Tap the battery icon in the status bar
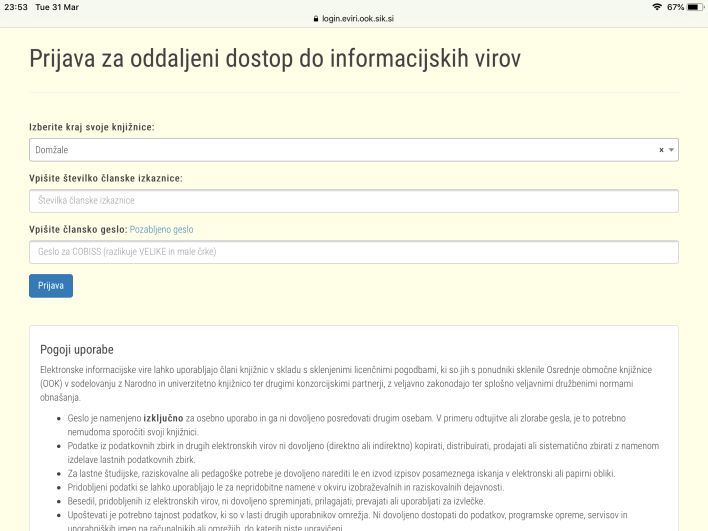The height and width of the screenshot is (531, 708). pyautogui.click(x=693, y=7)
